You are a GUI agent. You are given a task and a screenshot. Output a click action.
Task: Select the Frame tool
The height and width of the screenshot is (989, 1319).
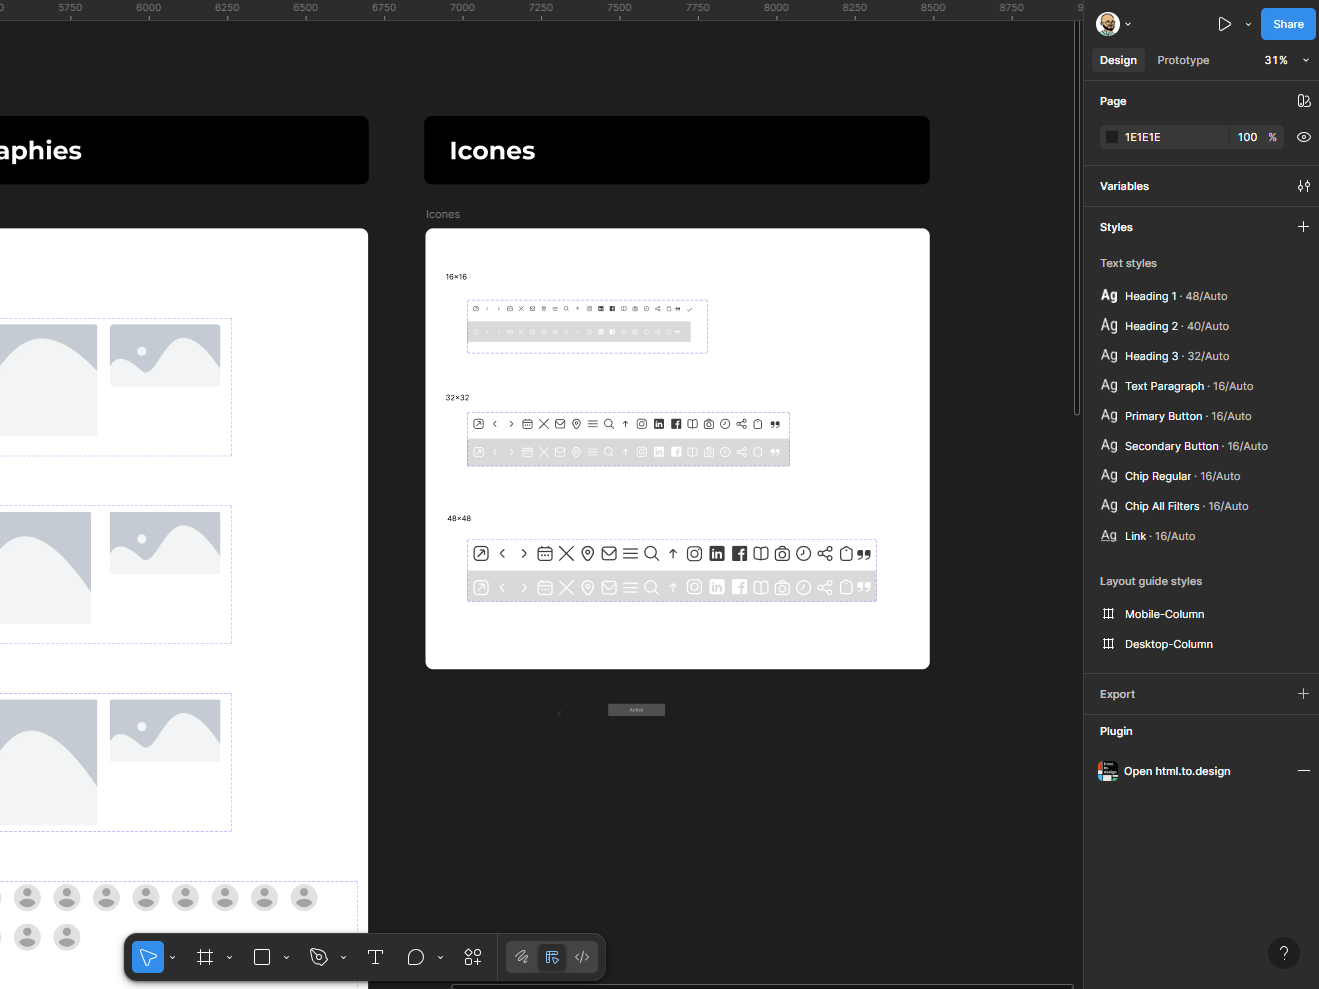pyautogui.click(x=205, y=957)
